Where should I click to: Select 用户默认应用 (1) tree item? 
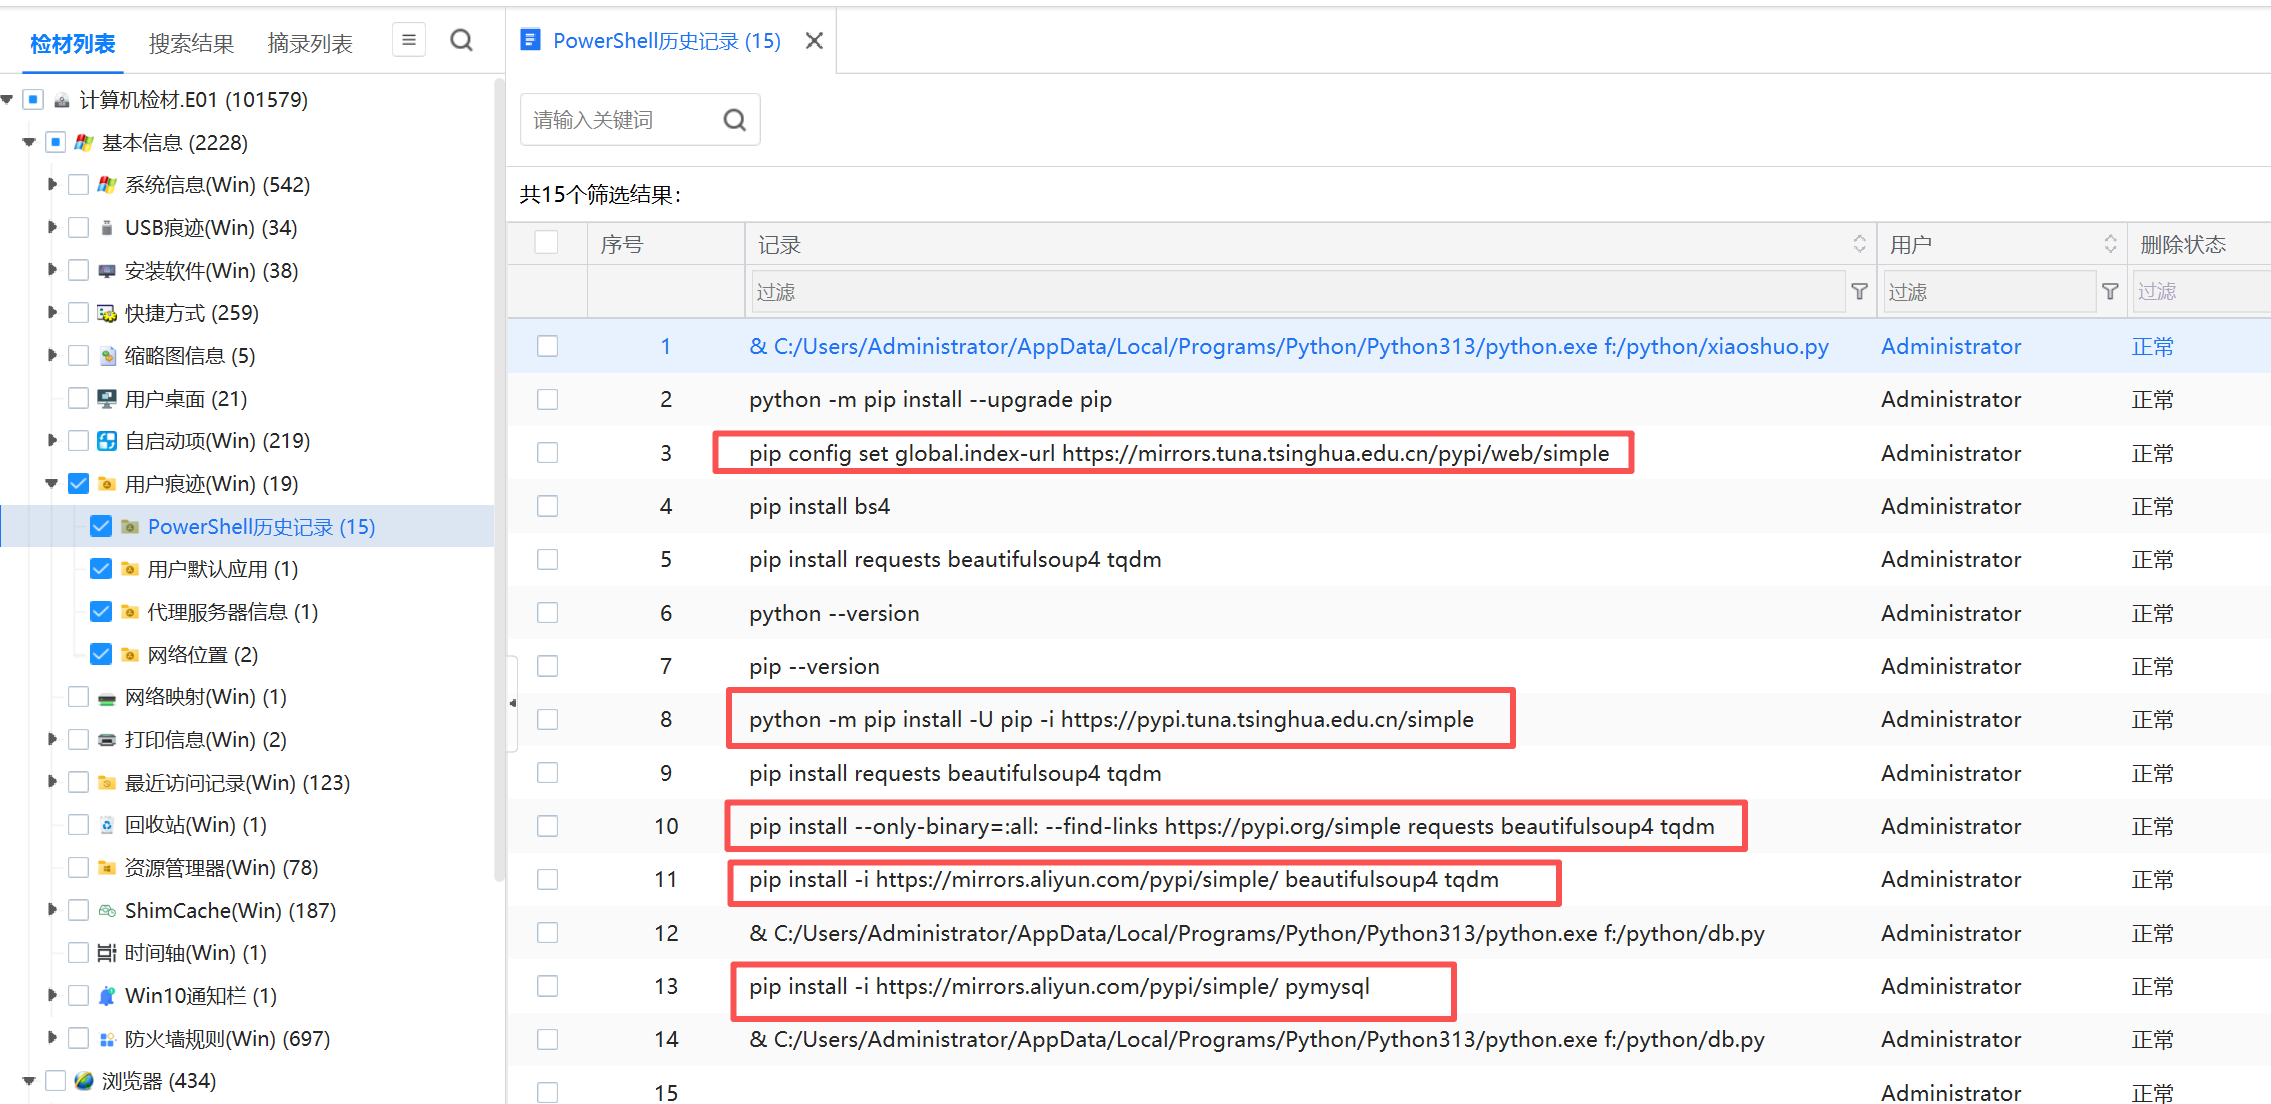click(223, 569)
